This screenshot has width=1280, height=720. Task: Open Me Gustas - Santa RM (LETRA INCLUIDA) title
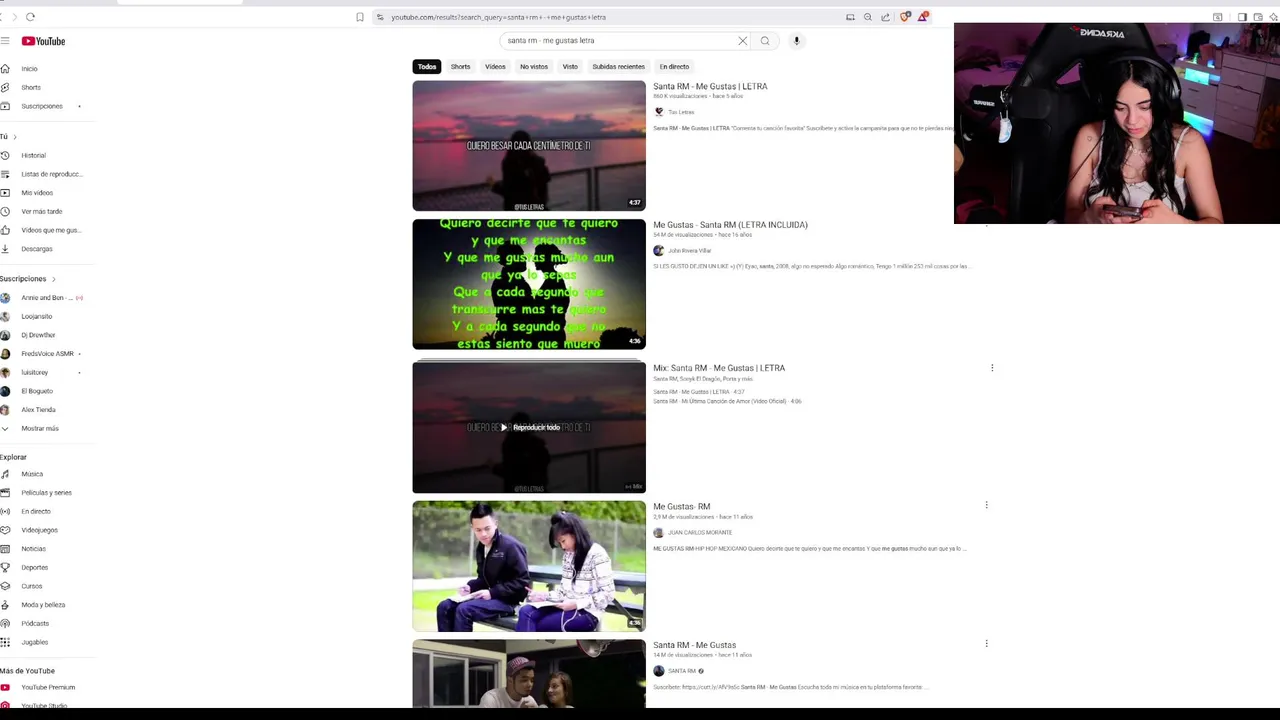click(730, 225)
